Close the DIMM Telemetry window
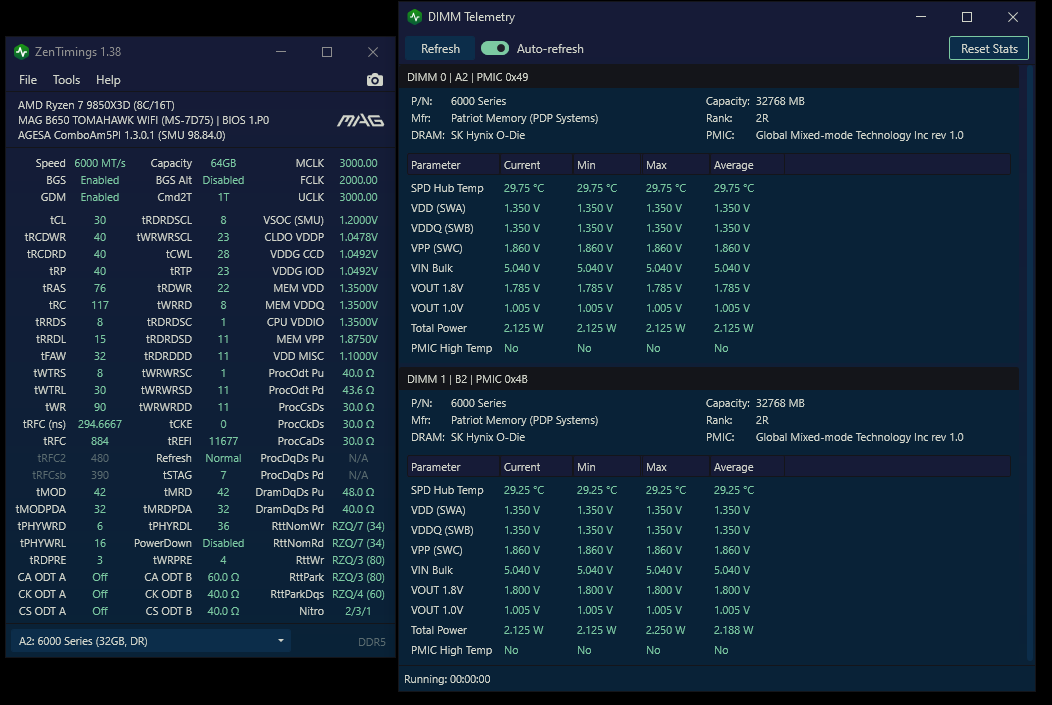 tap(1013, 17)
